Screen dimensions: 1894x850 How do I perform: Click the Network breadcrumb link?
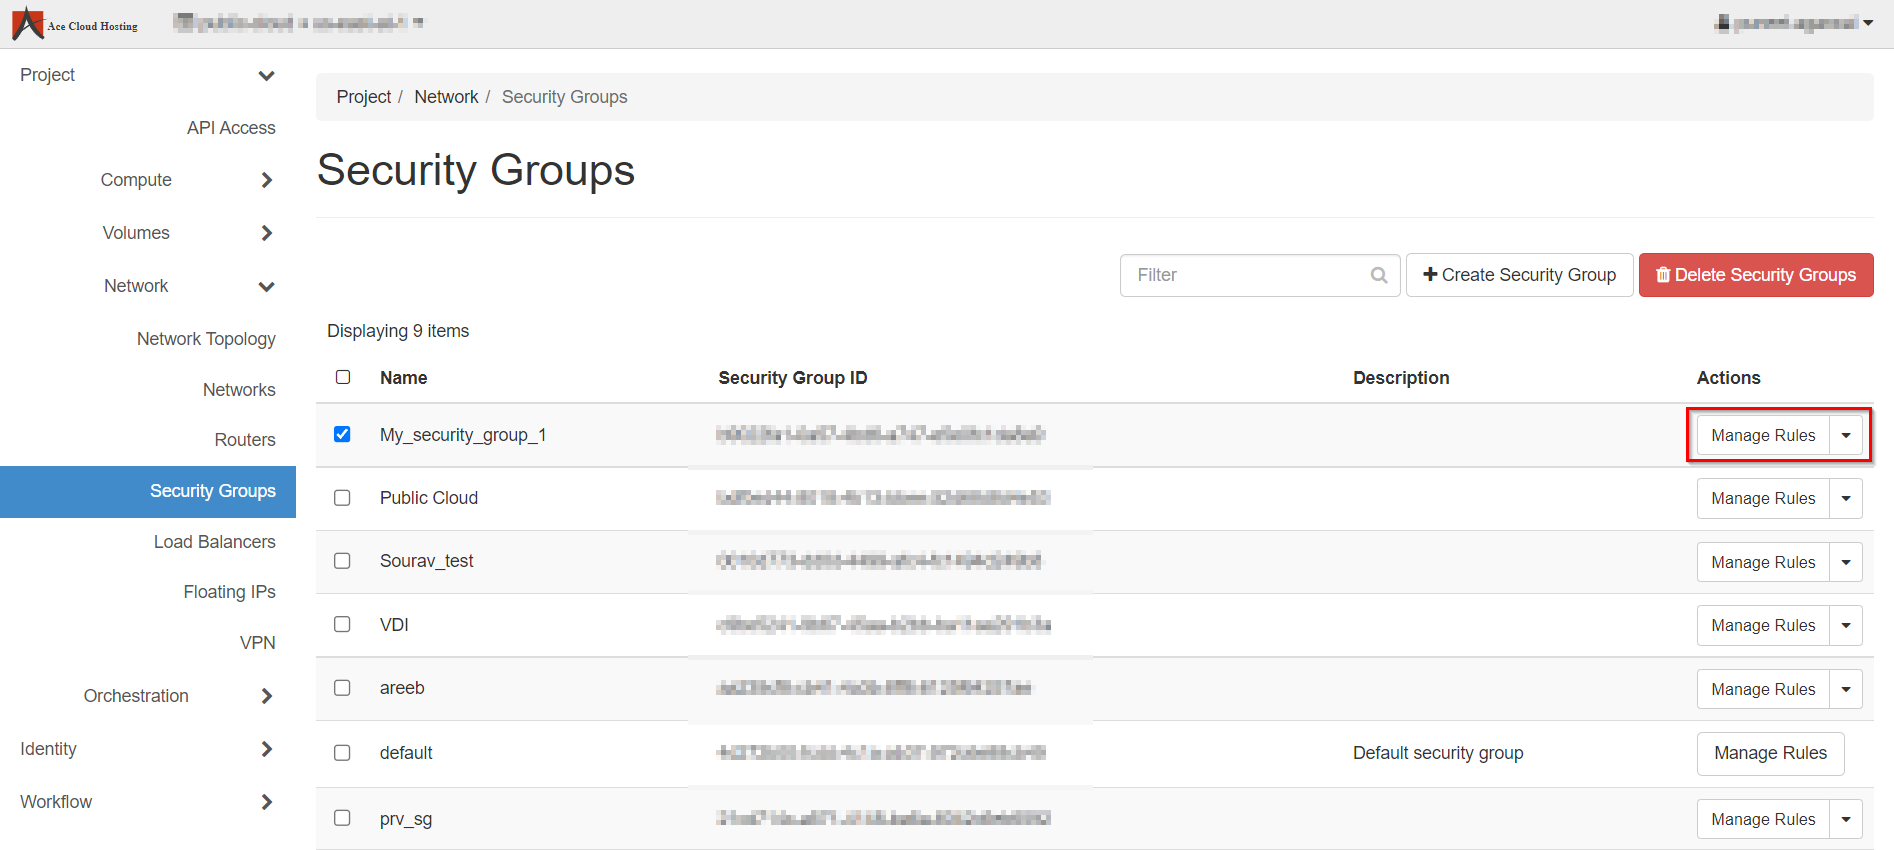446,97
